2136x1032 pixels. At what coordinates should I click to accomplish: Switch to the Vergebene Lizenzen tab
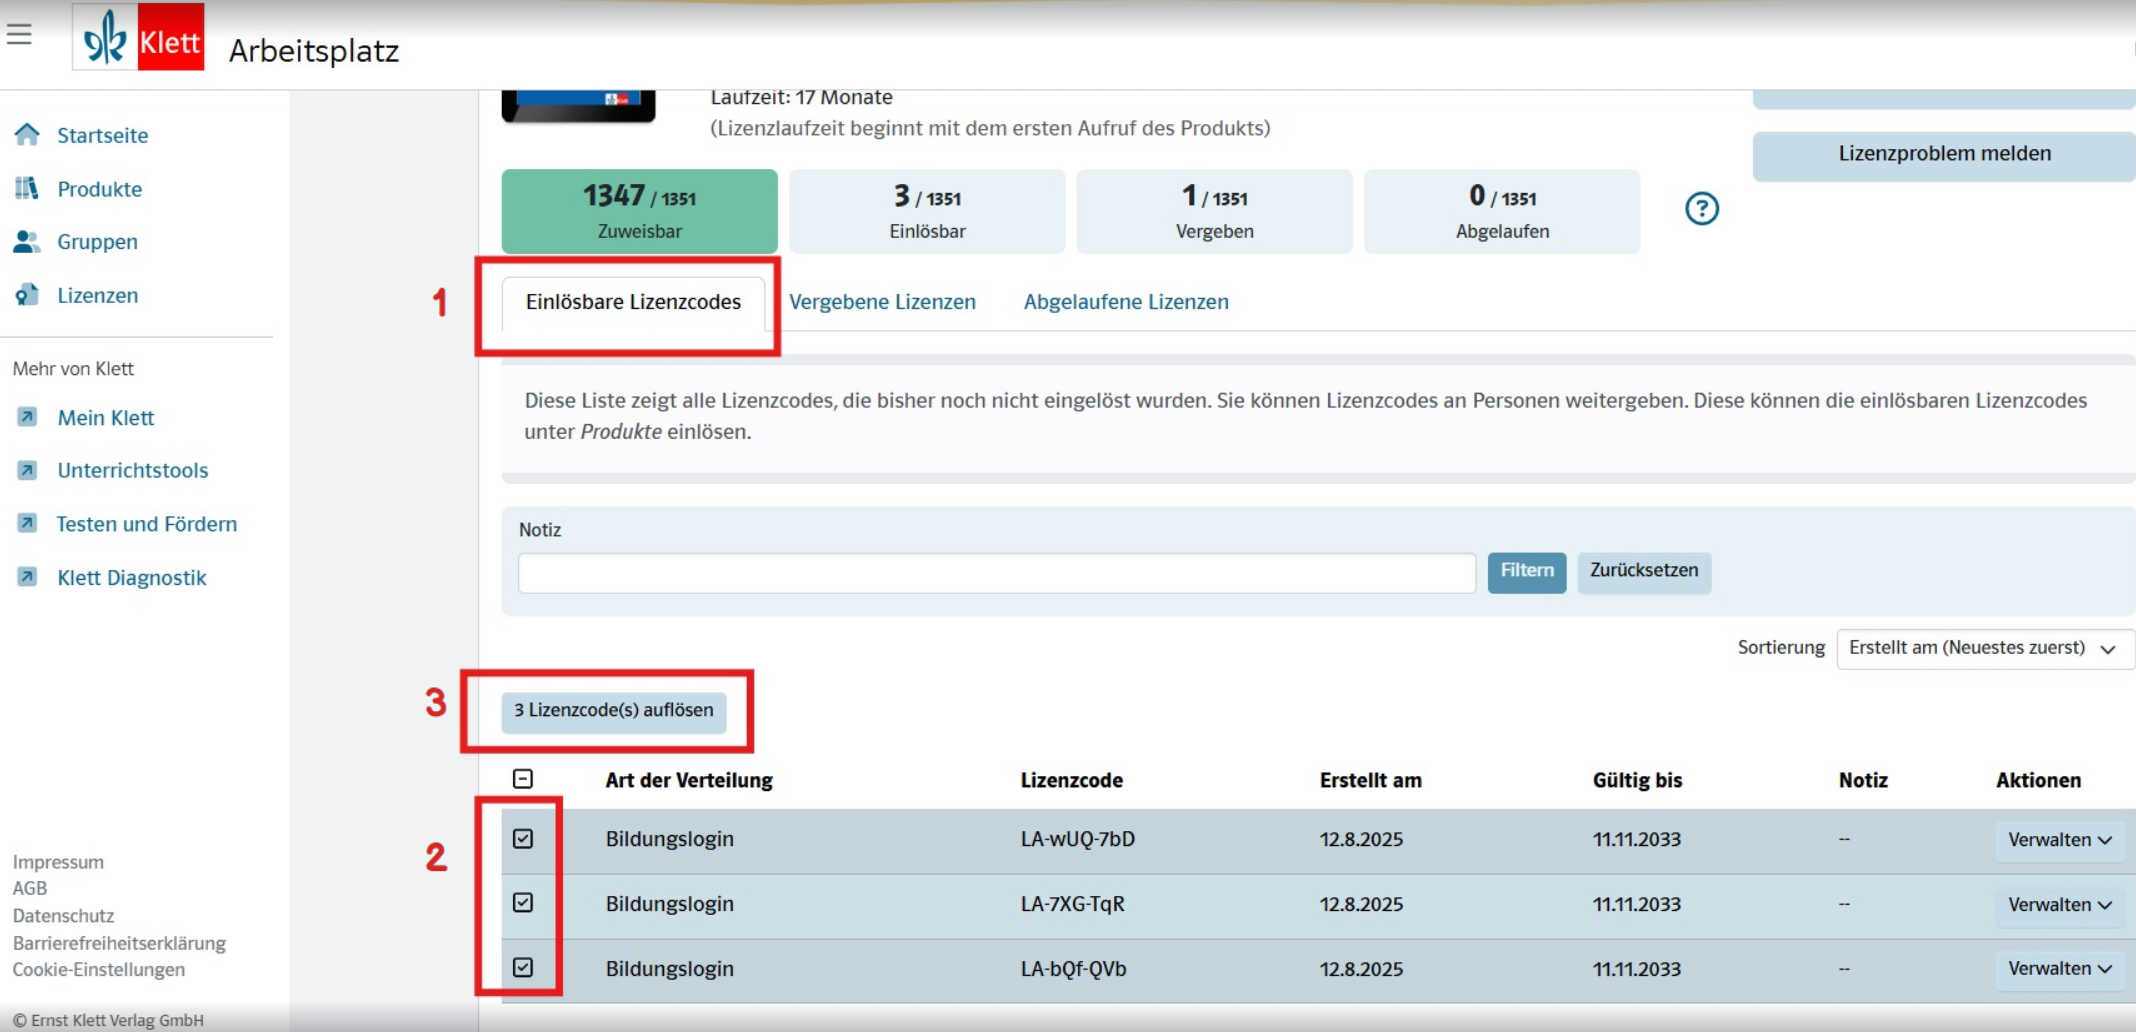(x=882, y=302)
